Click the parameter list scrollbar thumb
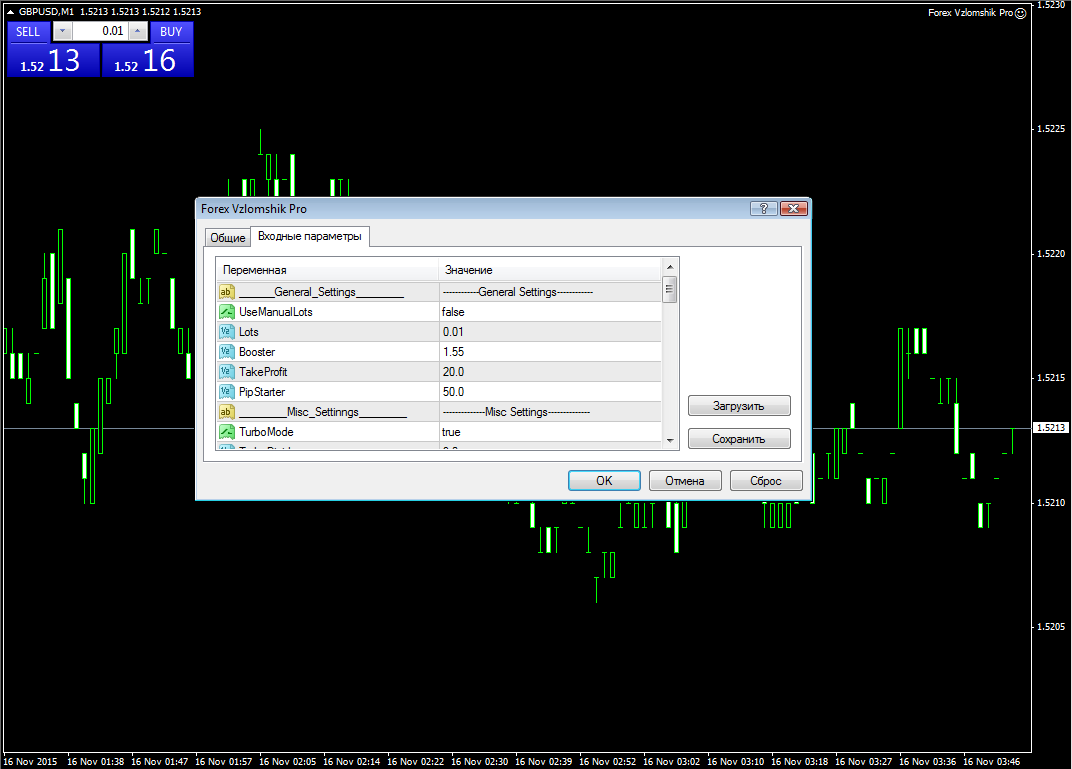This screenshot has width=1072, height=769. [670, 289]
